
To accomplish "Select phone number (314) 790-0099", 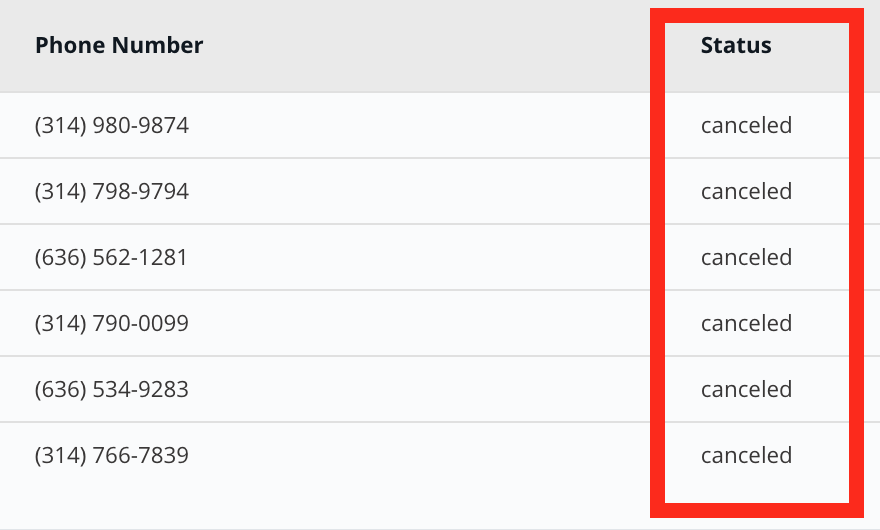I will (112, 323).
